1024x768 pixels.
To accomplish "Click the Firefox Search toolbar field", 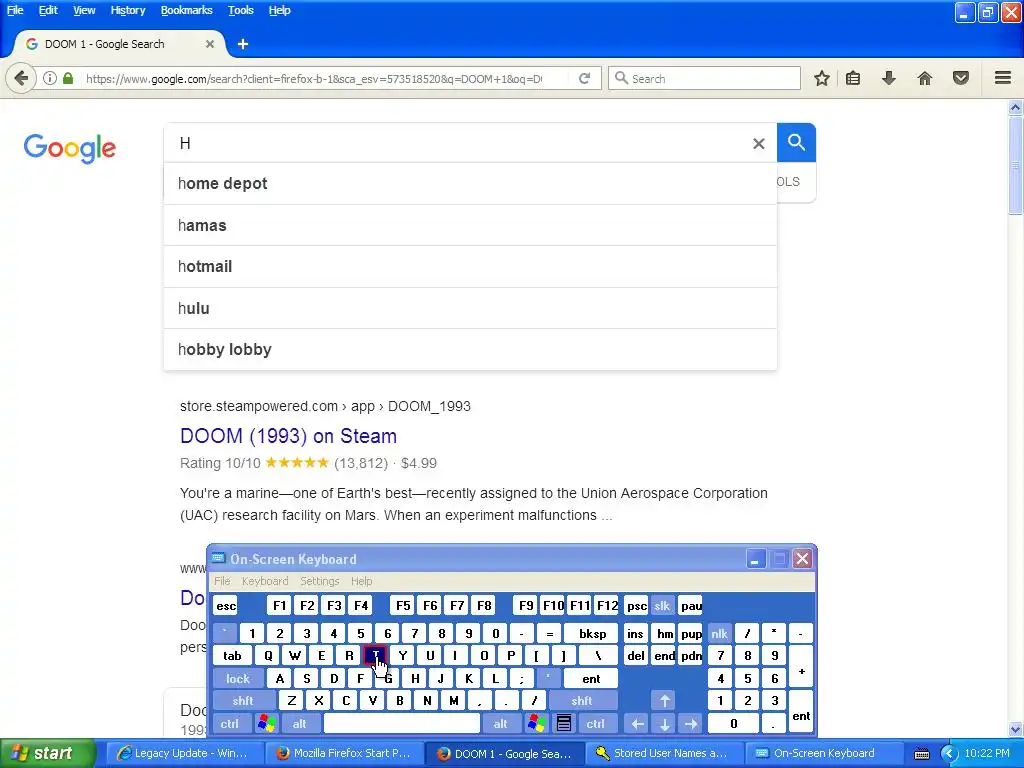I will (x=705, y=78).
